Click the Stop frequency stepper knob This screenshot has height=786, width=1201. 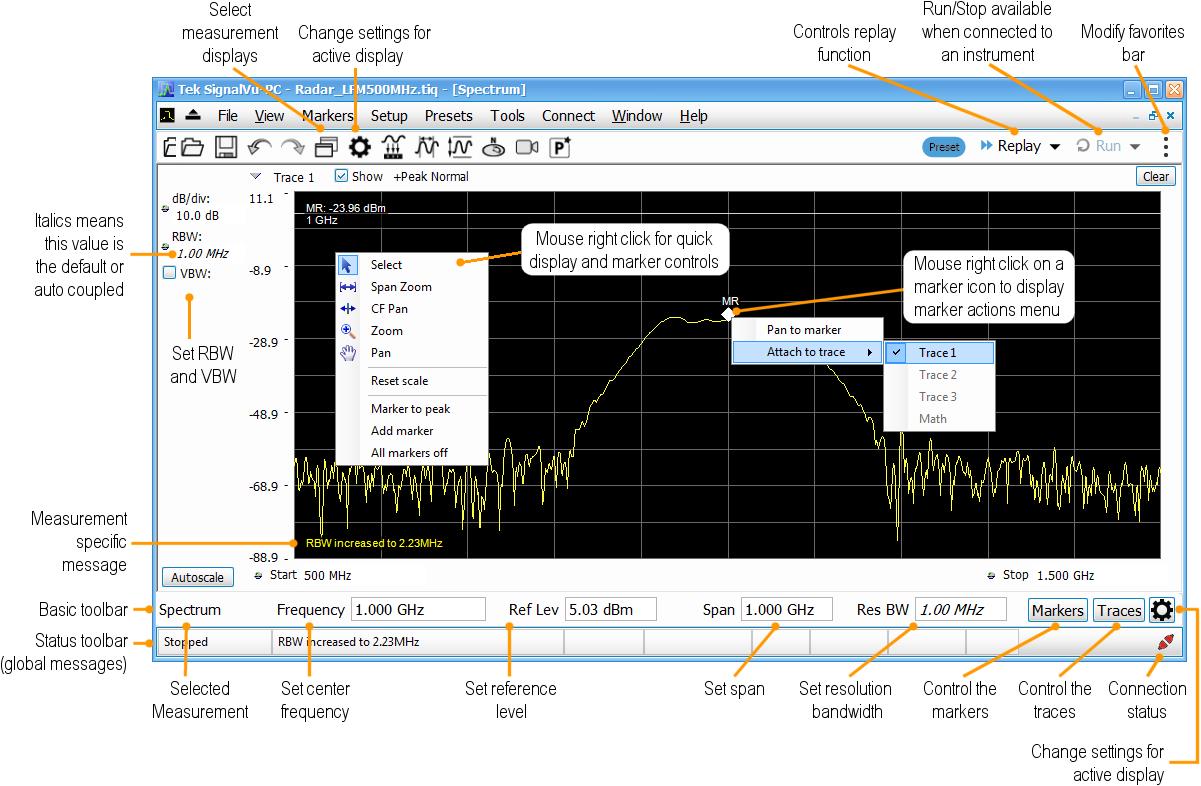click(x=992, y=576)
